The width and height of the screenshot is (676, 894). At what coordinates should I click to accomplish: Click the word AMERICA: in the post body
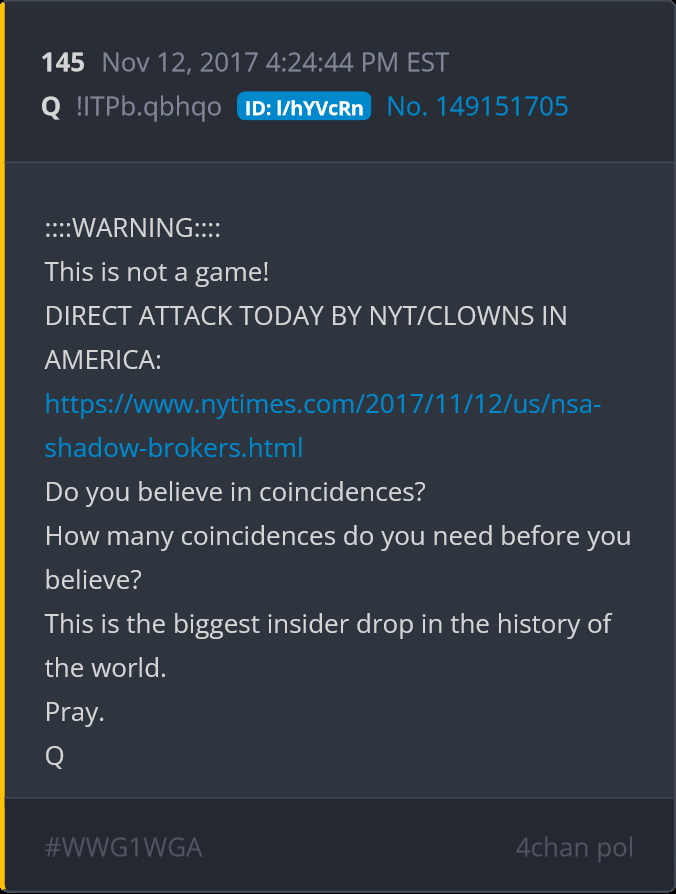coord(103,360)
